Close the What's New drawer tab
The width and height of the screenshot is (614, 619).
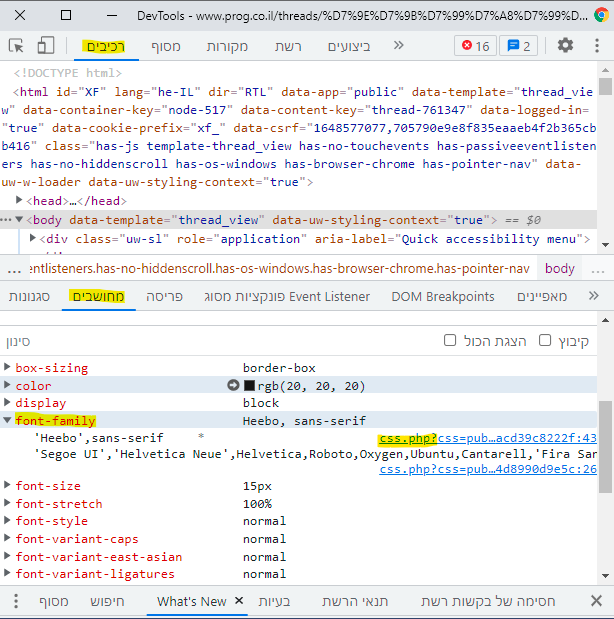(238, 600)
